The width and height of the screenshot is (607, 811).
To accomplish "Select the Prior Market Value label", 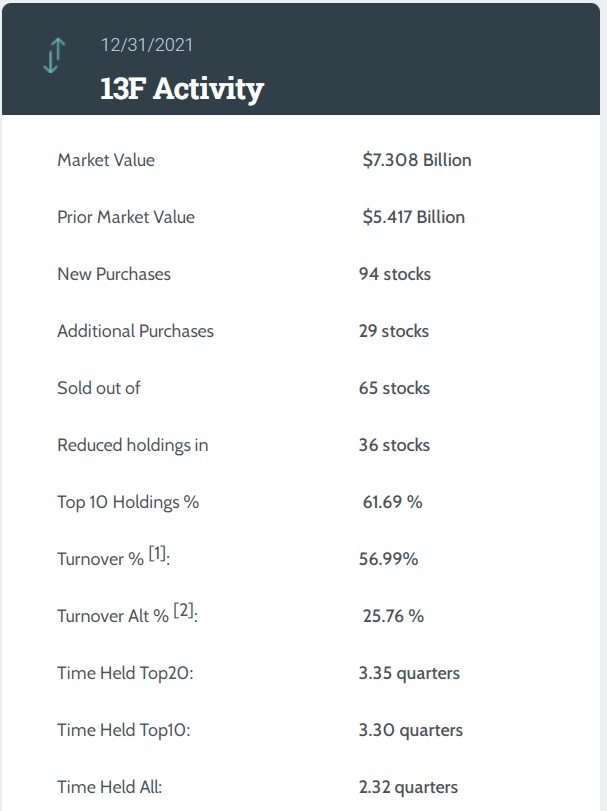I will 126,217.
